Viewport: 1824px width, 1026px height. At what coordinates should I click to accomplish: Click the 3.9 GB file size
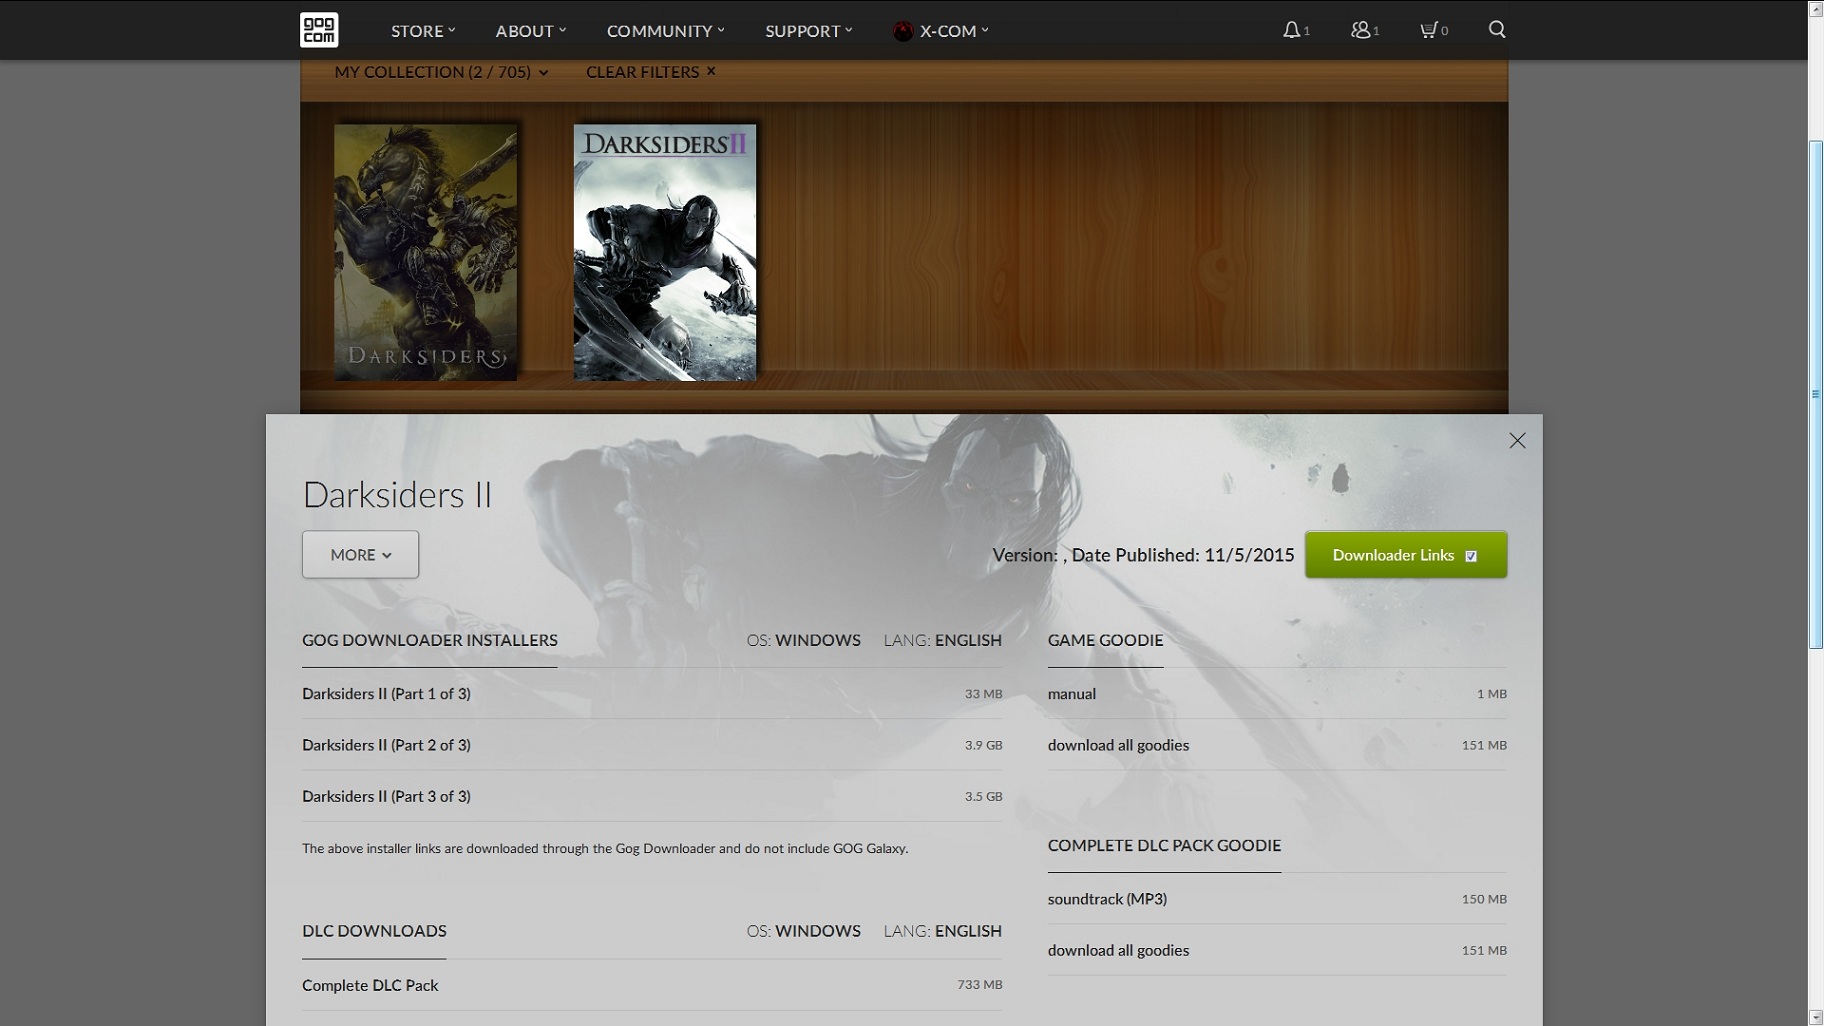pos(983,745)
